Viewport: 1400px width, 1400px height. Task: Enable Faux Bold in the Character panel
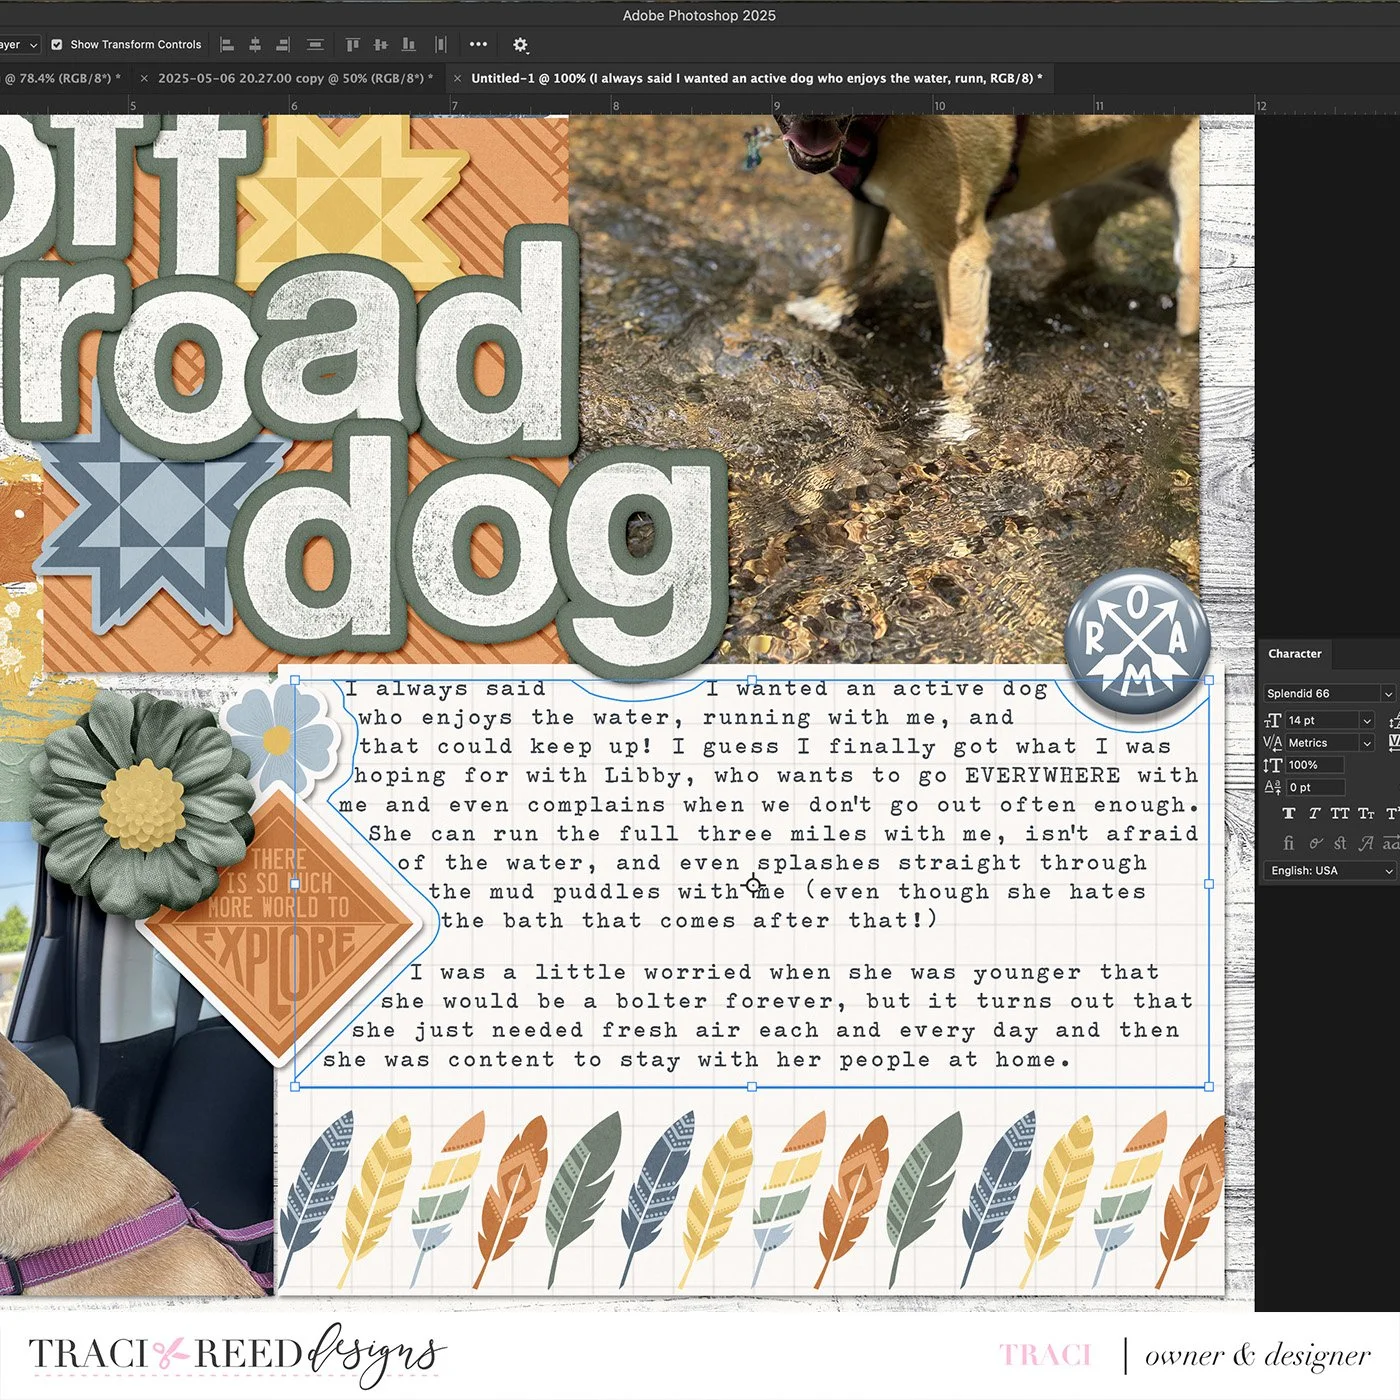point(1289,814)
